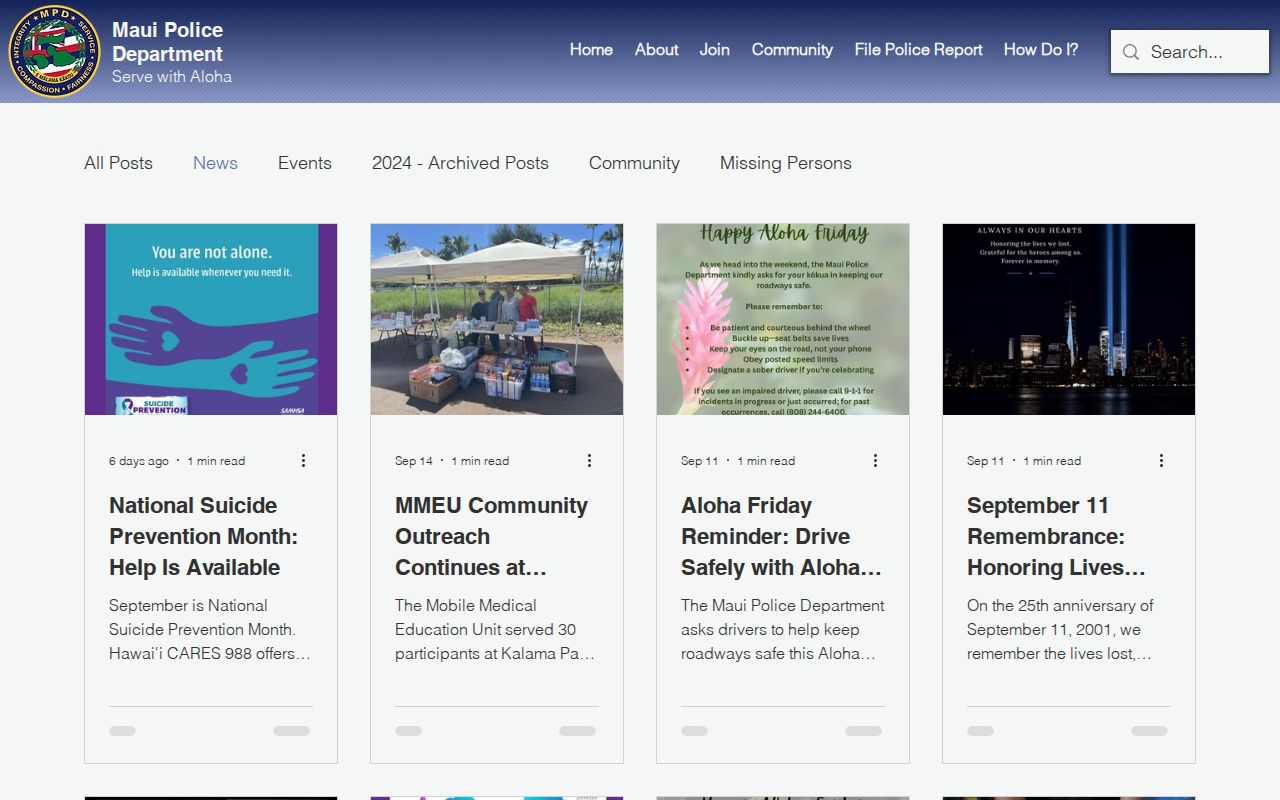Switch to 2024 - Archived Posts tab
This screenshot has width=1280, height=800.
click(460, 163)
